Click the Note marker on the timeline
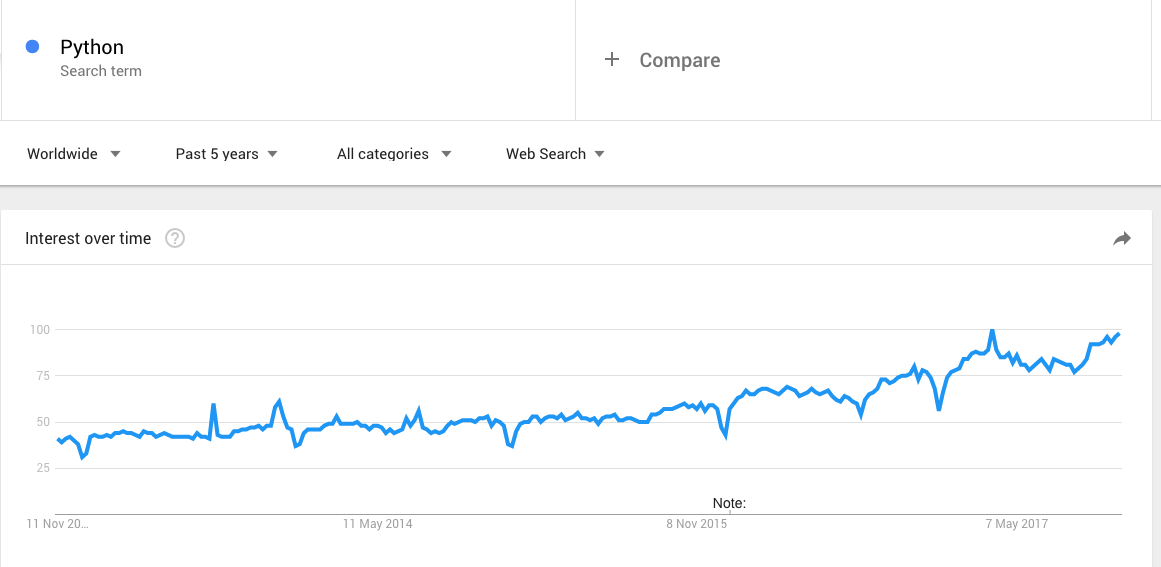 pos(729,503)
